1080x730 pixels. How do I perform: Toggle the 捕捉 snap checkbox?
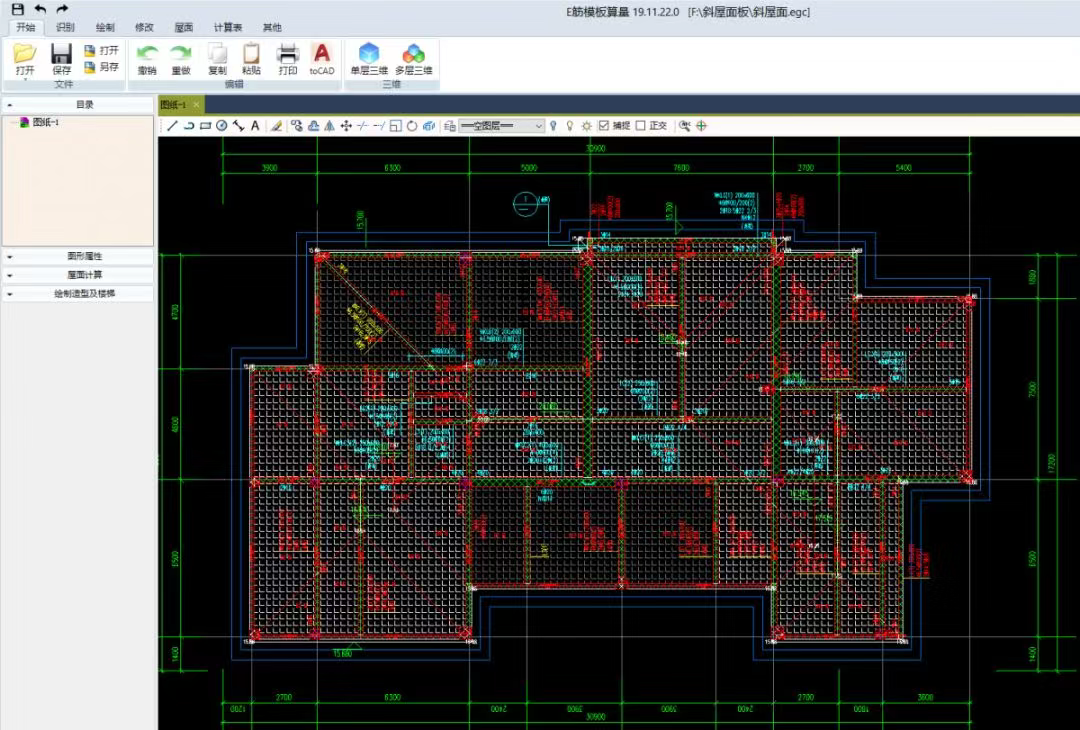(x=604, y=126)
